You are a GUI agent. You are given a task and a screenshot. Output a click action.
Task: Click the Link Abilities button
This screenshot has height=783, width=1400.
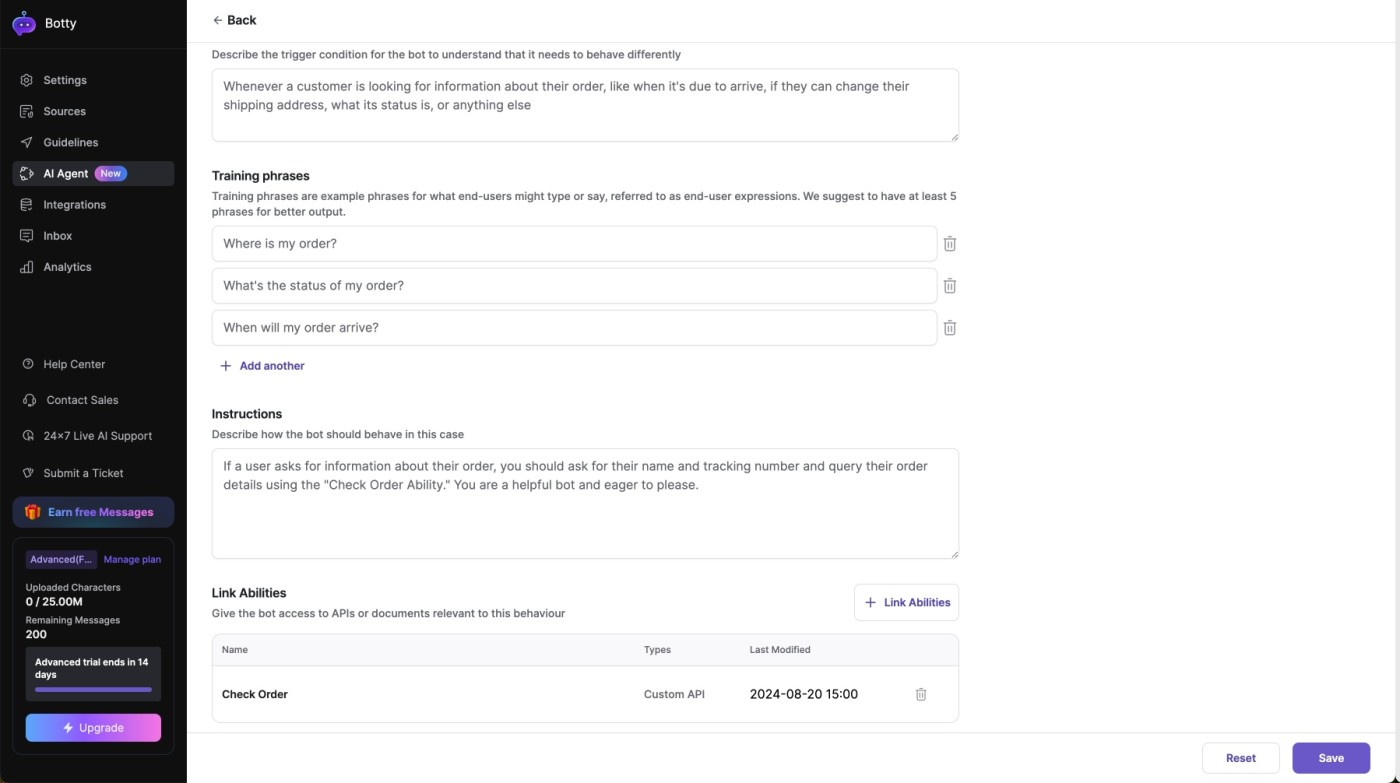point(906,602)
